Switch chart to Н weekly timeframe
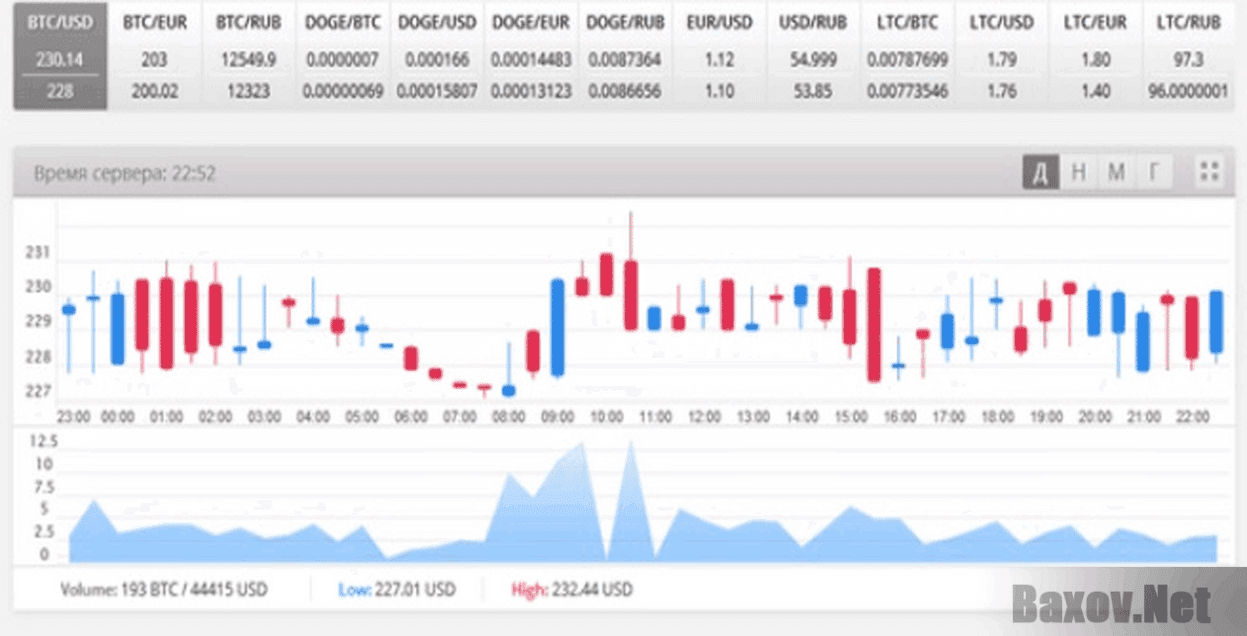The image size is (1247, 636). pyautogui.click(x=1078, y=172)
